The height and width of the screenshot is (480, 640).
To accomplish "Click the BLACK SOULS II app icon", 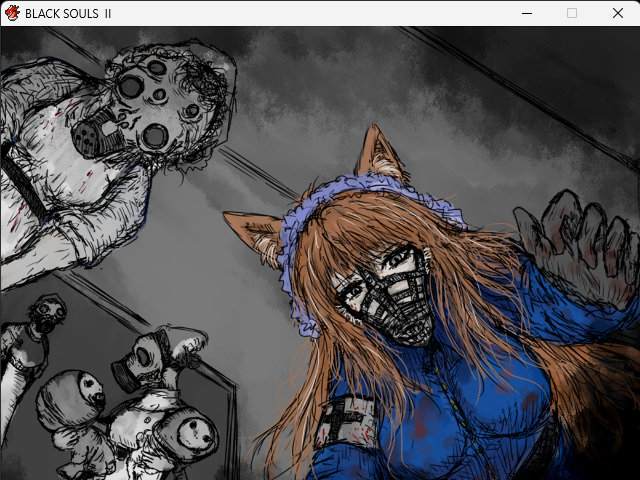I will click(x=13, y=13).
